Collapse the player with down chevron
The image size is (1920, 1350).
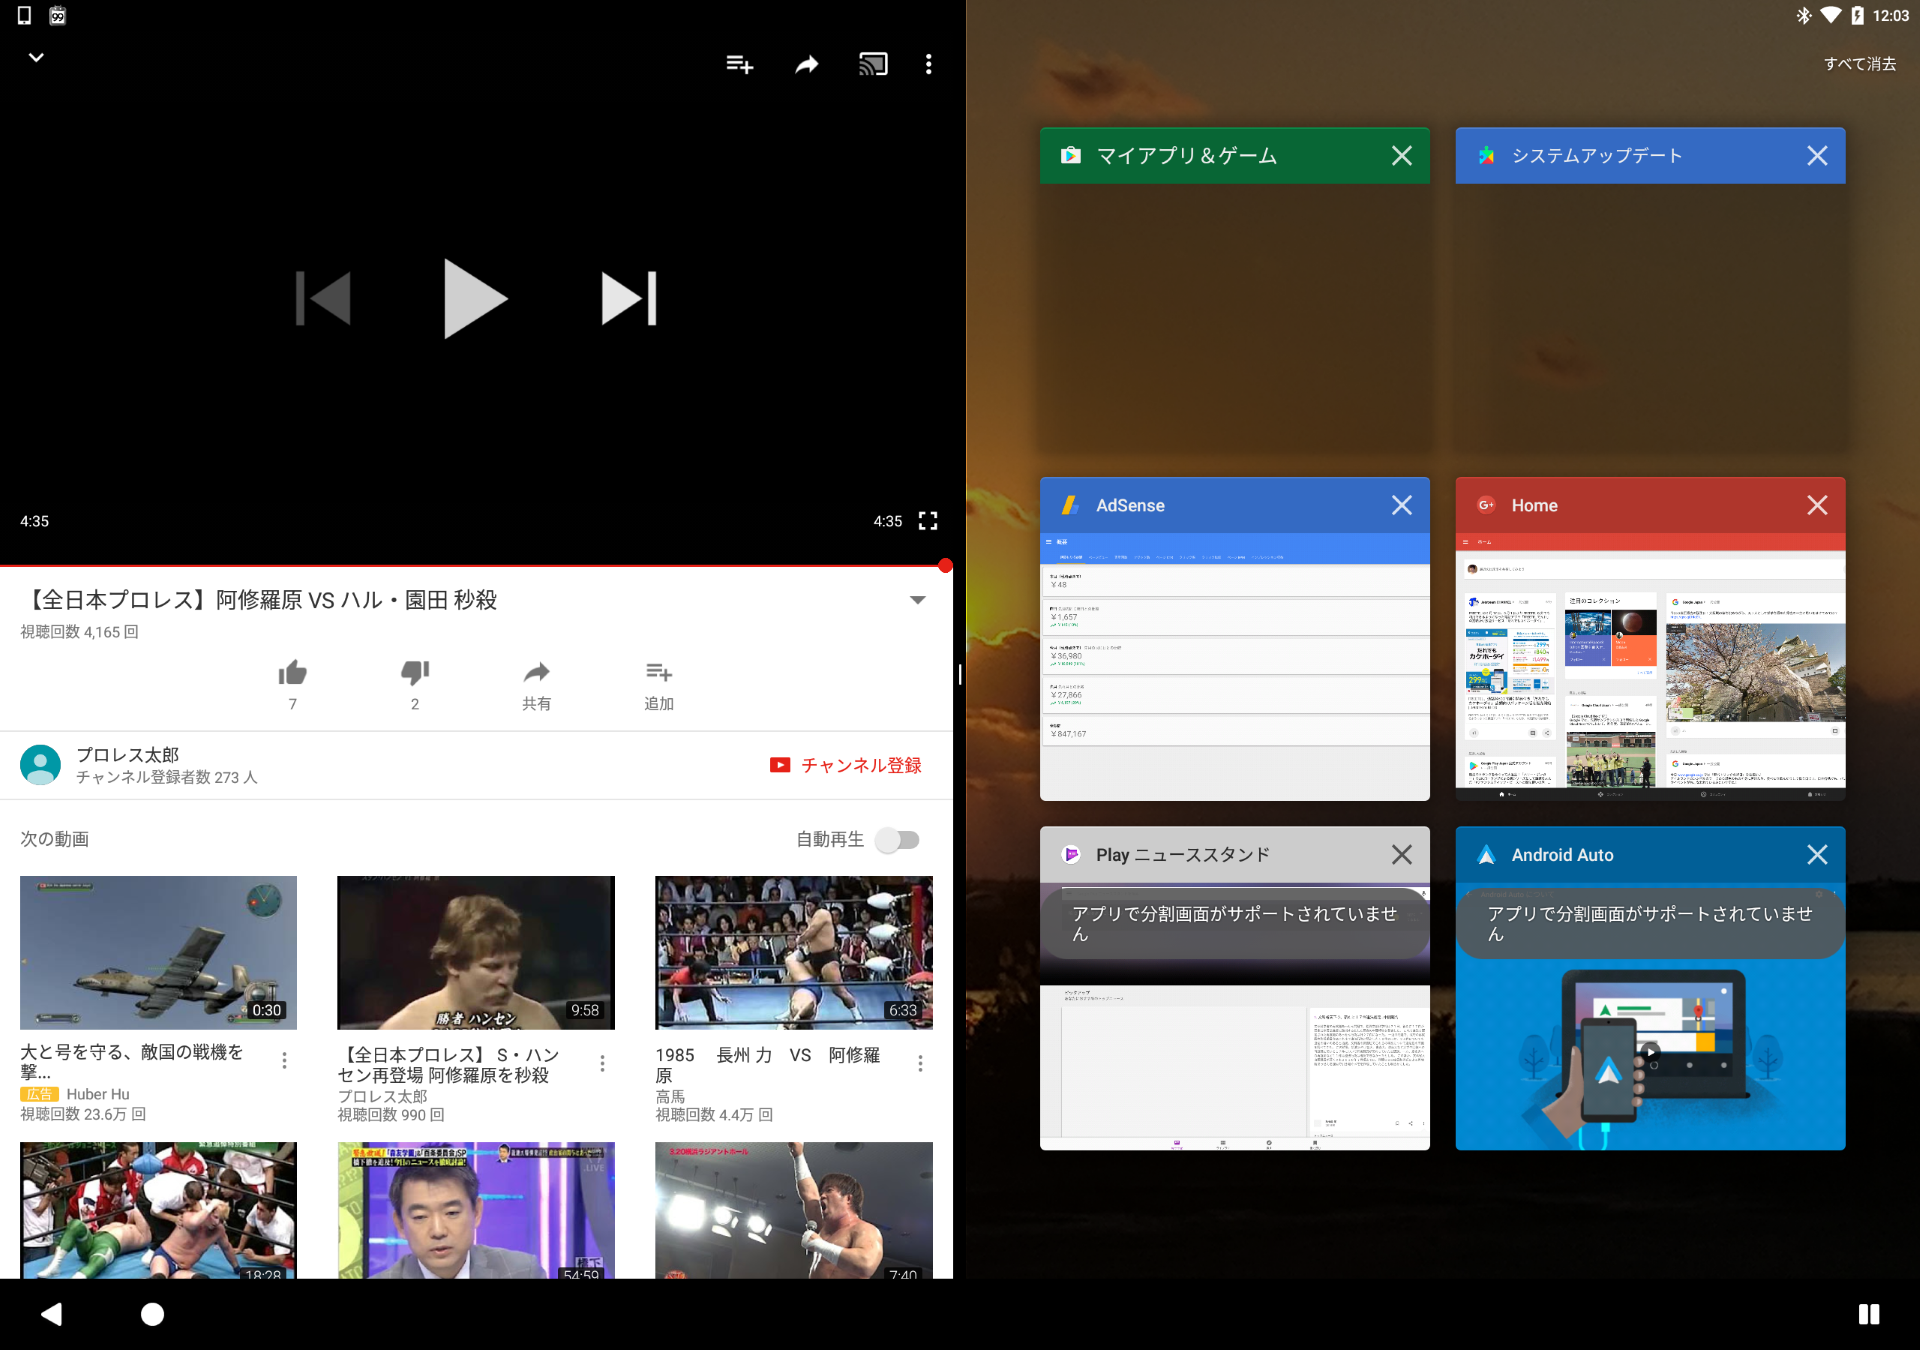point(36,58)
